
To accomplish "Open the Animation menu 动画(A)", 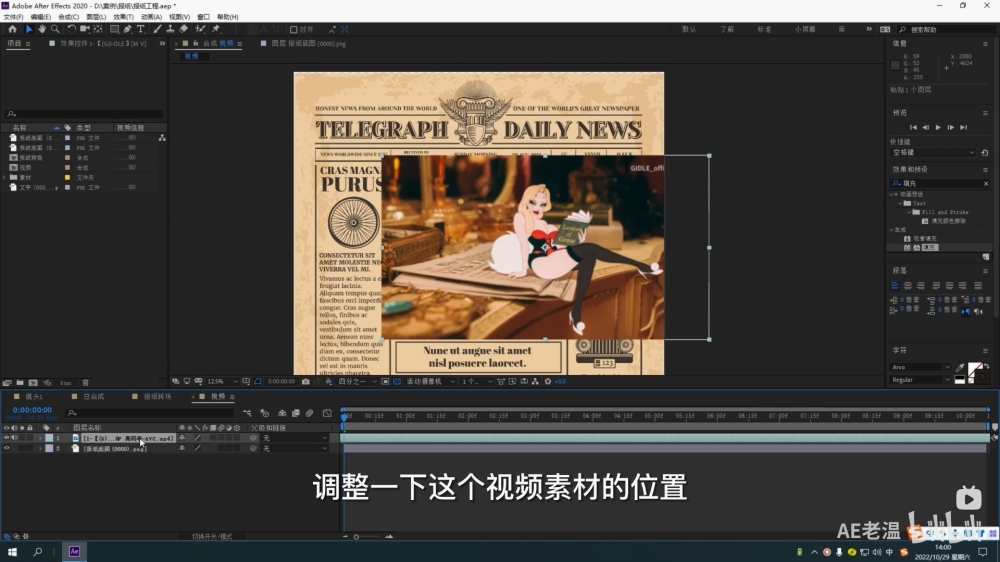I will (x=151, y=17).
